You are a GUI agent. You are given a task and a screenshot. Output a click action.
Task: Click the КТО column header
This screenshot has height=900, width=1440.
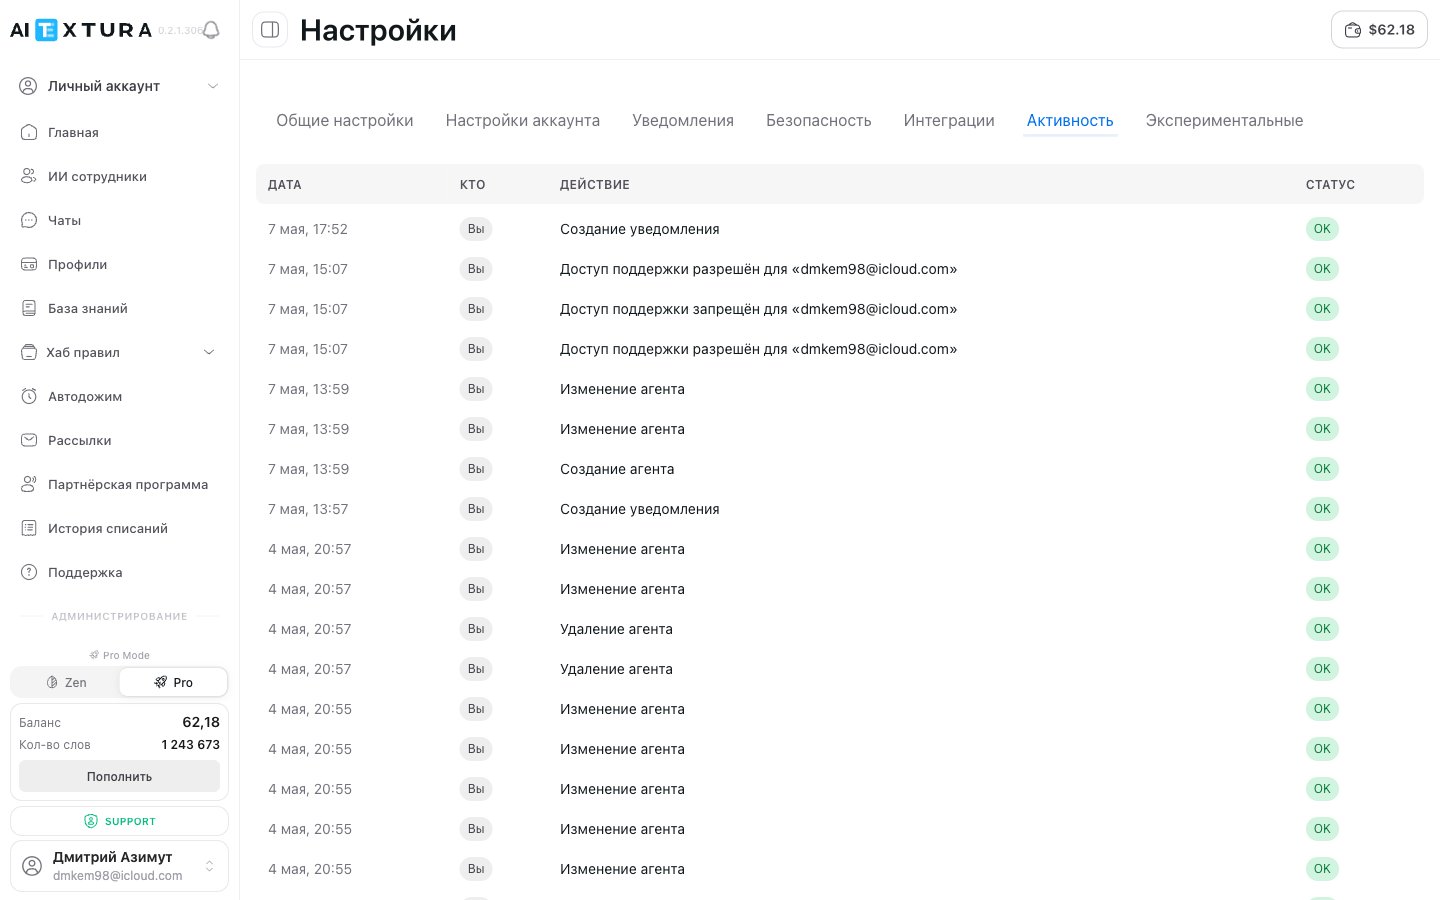pos(472,185)
